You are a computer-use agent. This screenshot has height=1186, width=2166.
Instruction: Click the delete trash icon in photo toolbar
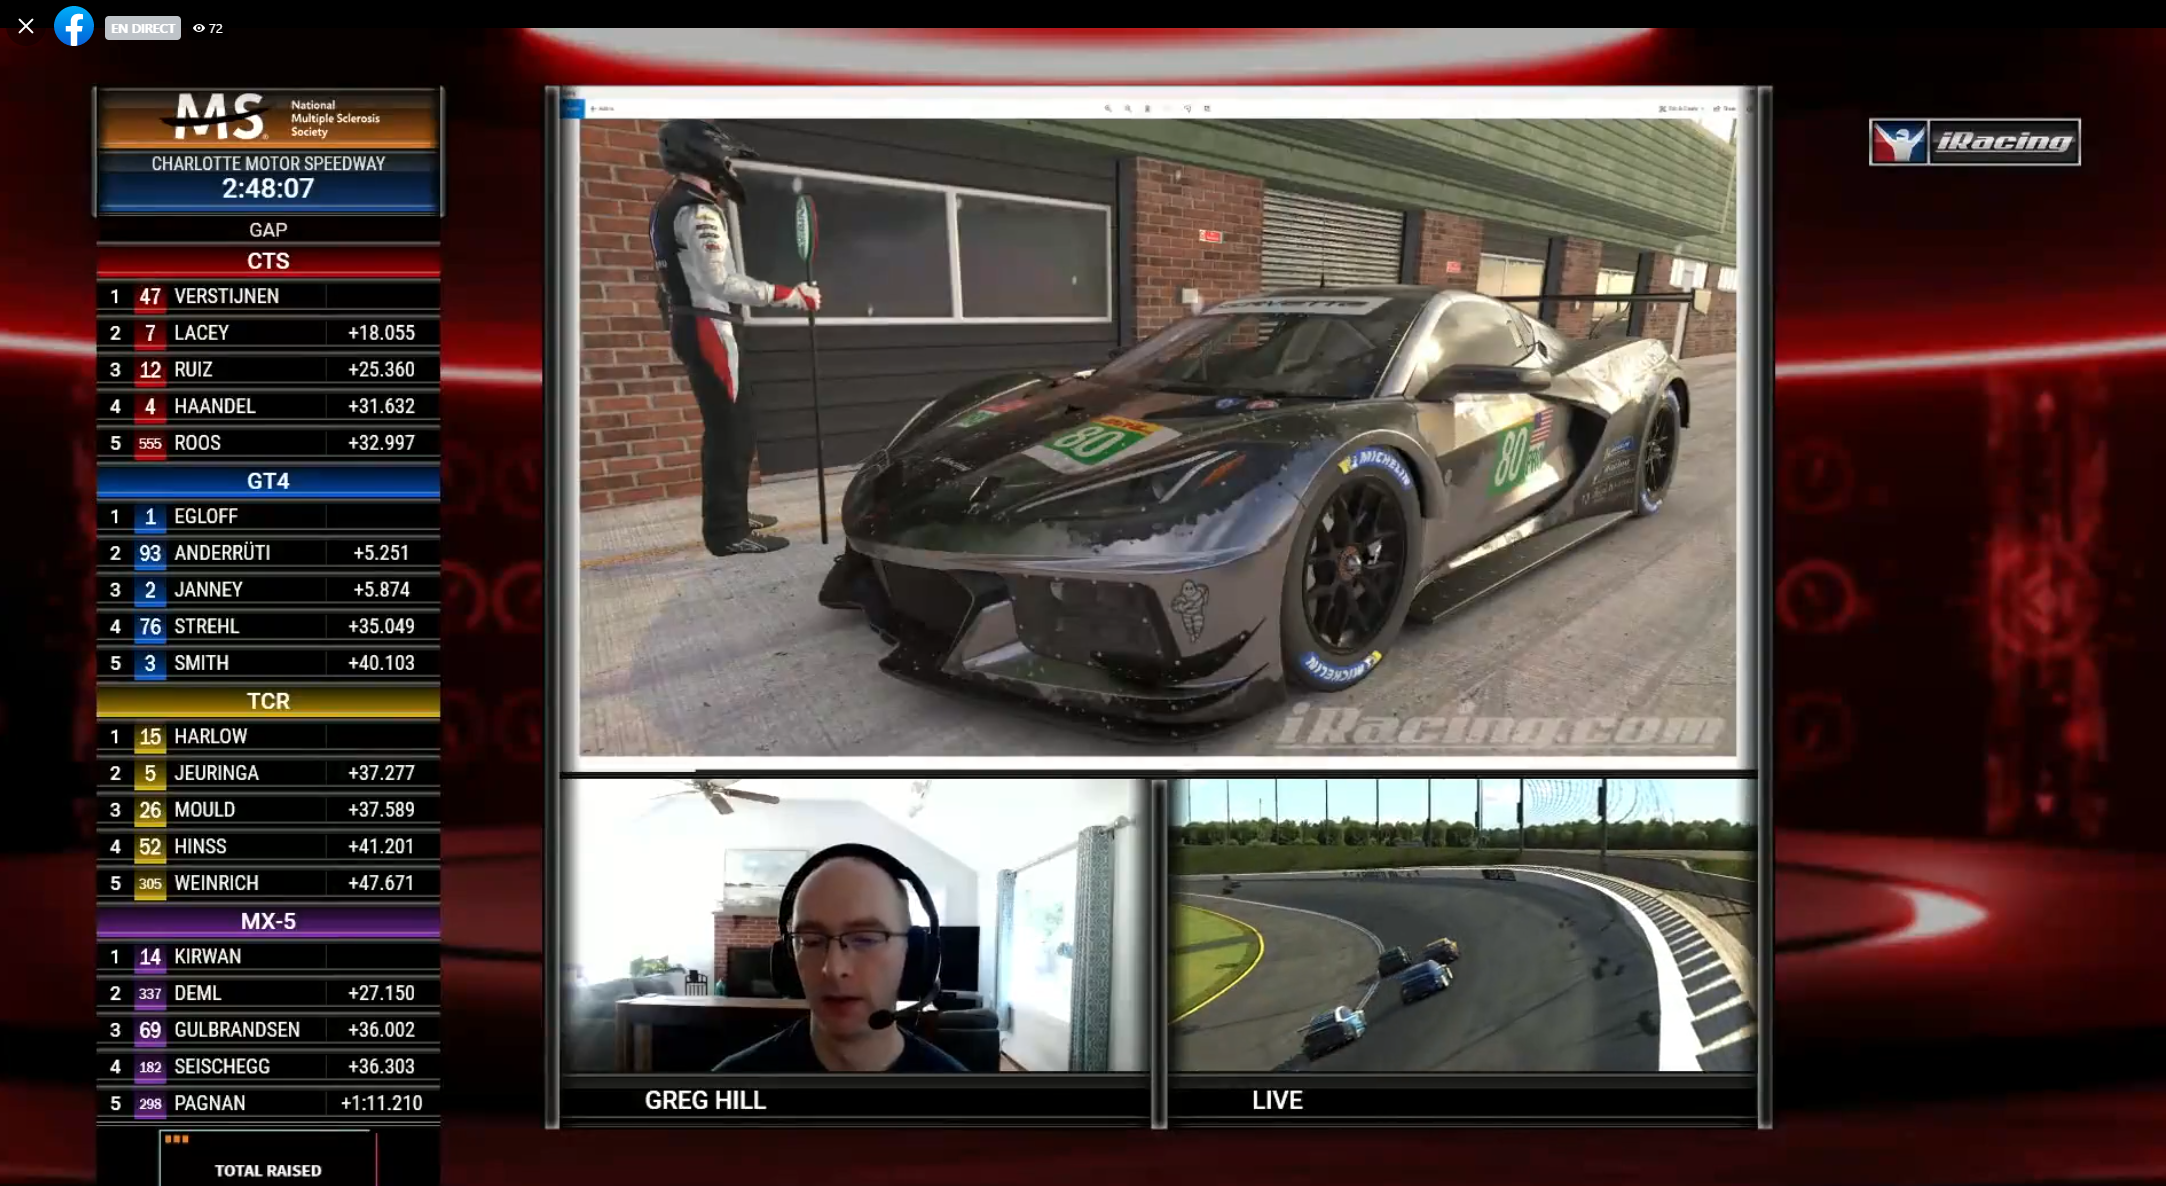[x=1147, y=108]
